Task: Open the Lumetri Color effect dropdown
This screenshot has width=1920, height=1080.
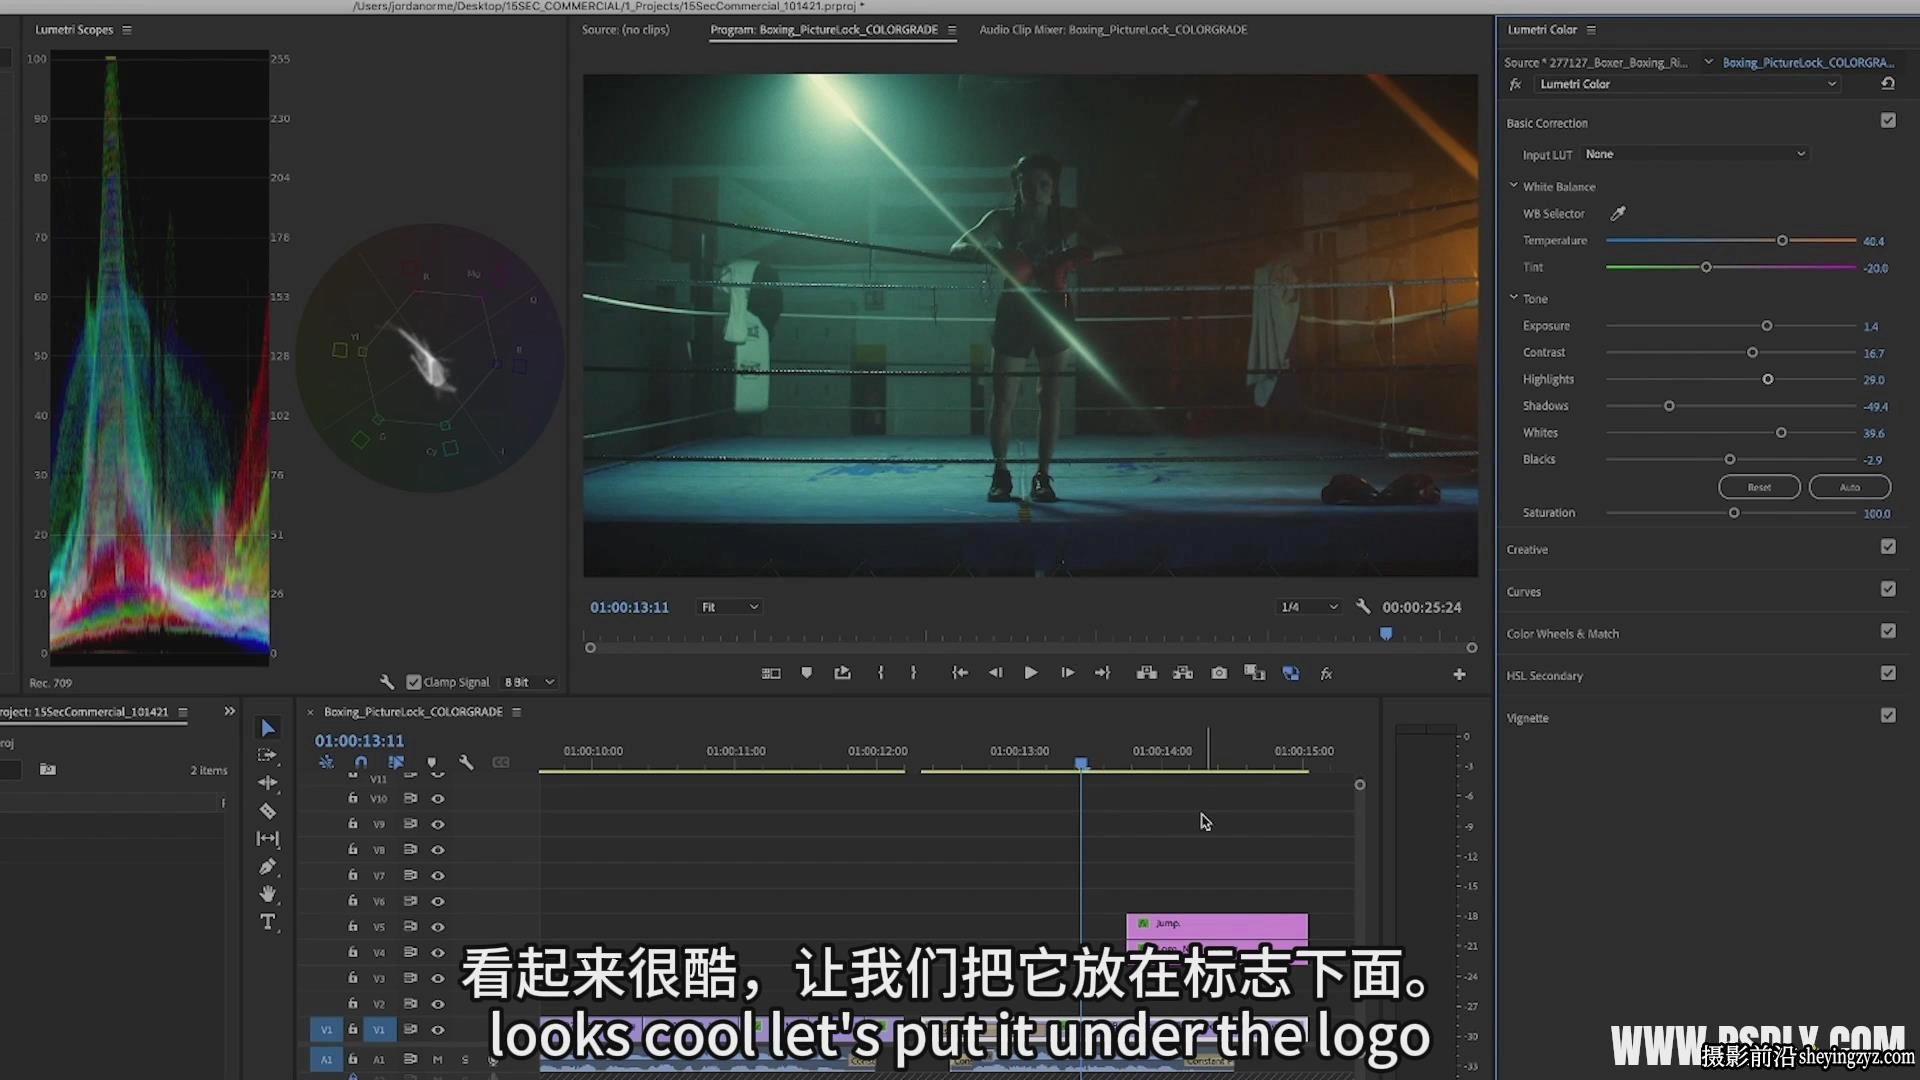Action: [1686, 84]
